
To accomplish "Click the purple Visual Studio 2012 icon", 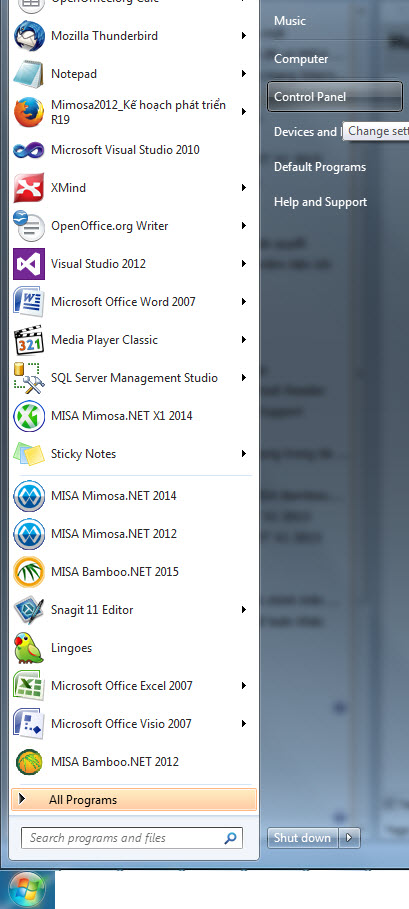I will tap(28, 264).
